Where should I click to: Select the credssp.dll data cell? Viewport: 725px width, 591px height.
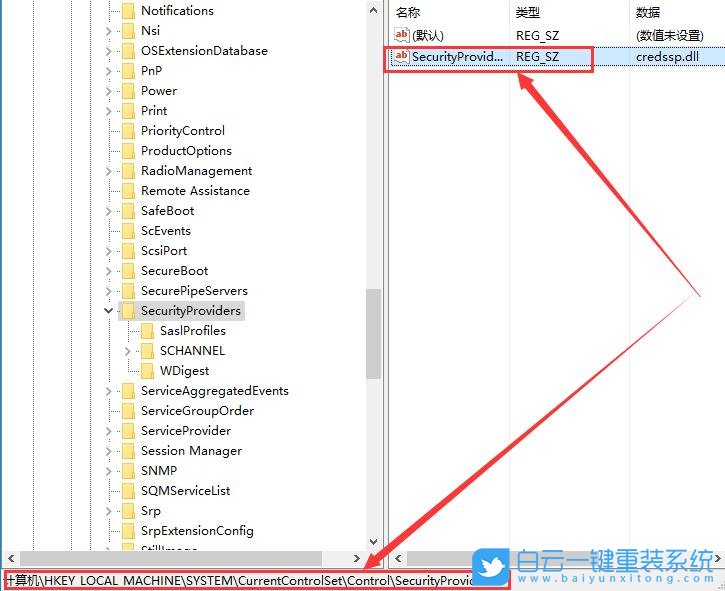667,57
